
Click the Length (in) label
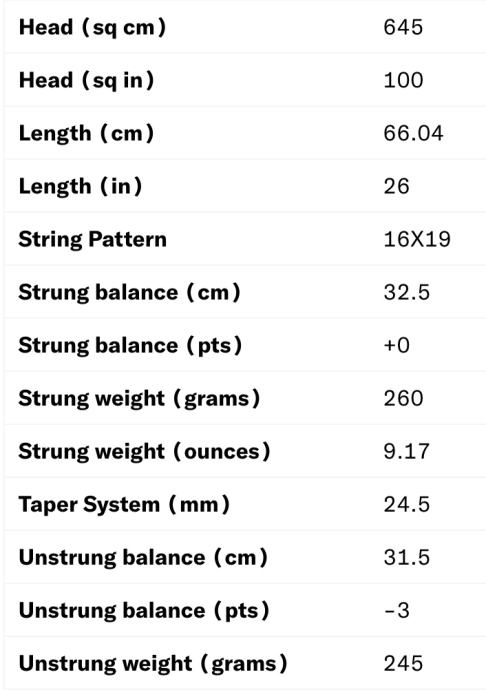(x=81, y=187)
